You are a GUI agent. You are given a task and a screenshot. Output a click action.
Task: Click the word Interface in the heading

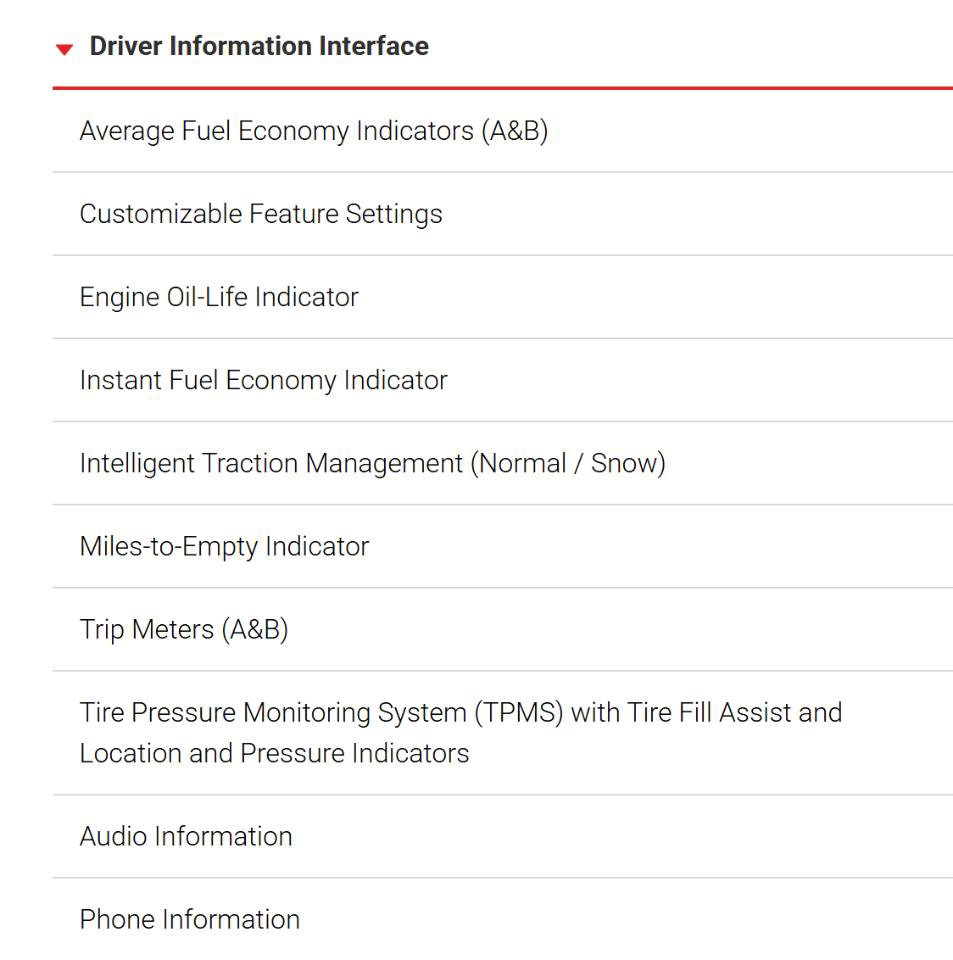(373, 46)
